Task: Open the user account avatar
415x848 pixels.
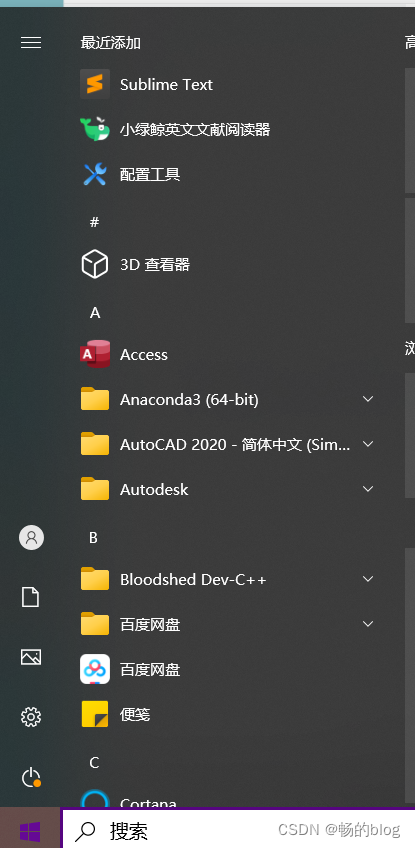Action: coord(31,537)
